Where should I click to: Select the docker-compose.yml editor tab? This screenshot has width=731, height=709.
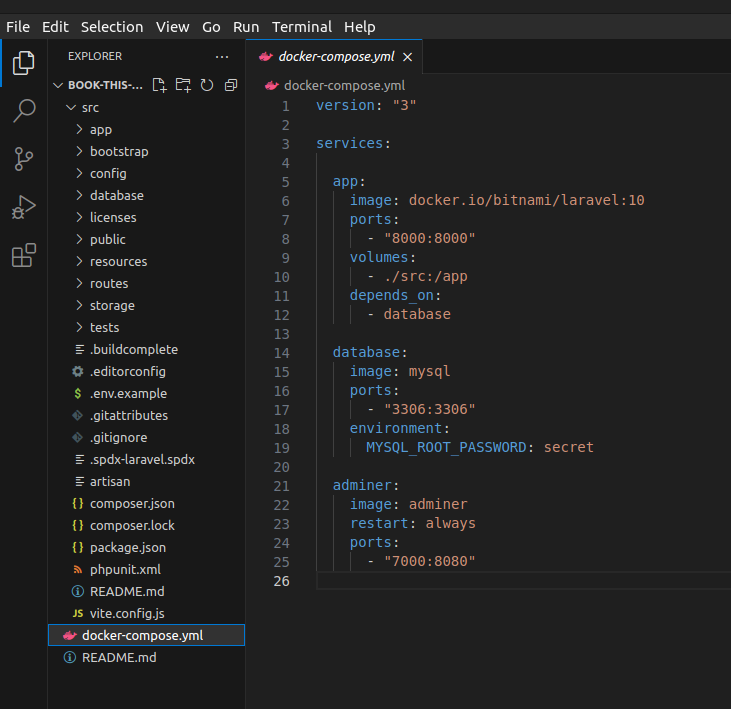coord(334,57)
